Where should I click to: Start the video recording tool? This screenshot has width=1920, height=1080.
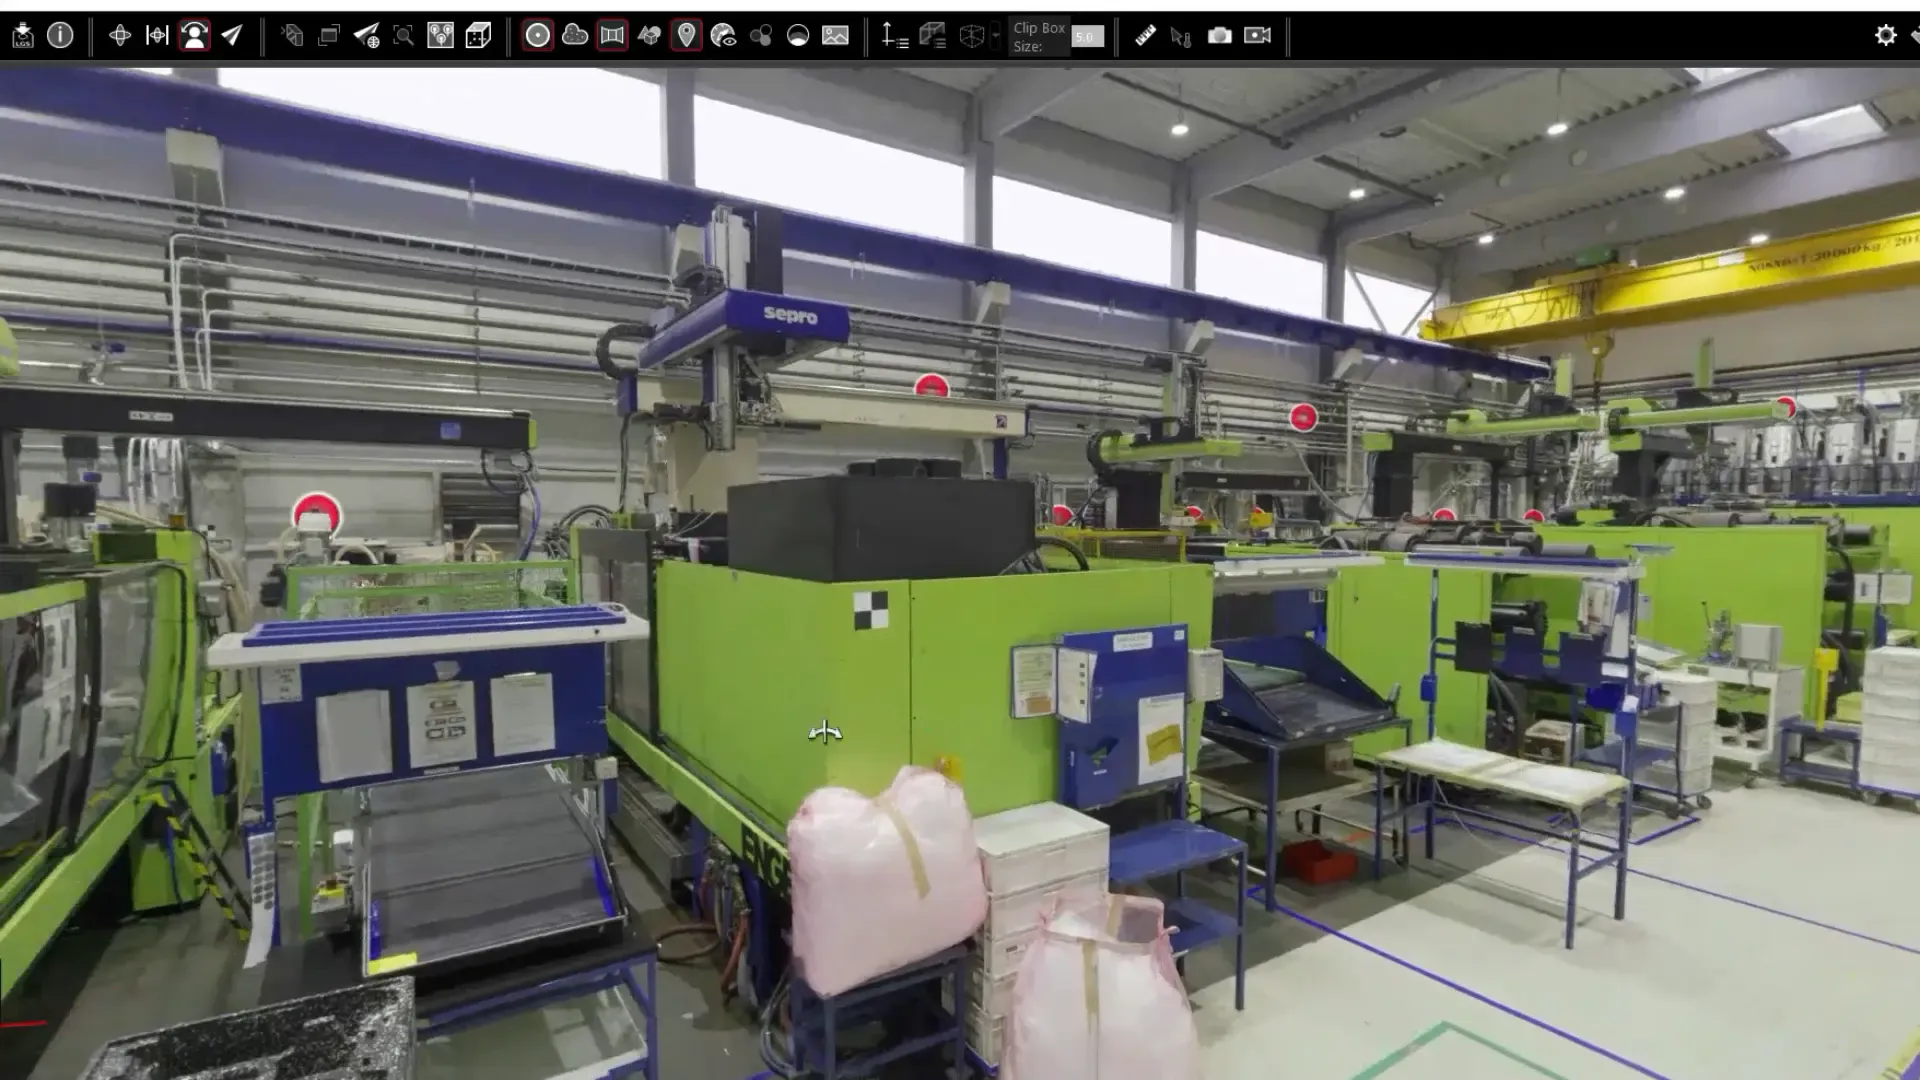pyautogui.click(x=1257, y=36)
